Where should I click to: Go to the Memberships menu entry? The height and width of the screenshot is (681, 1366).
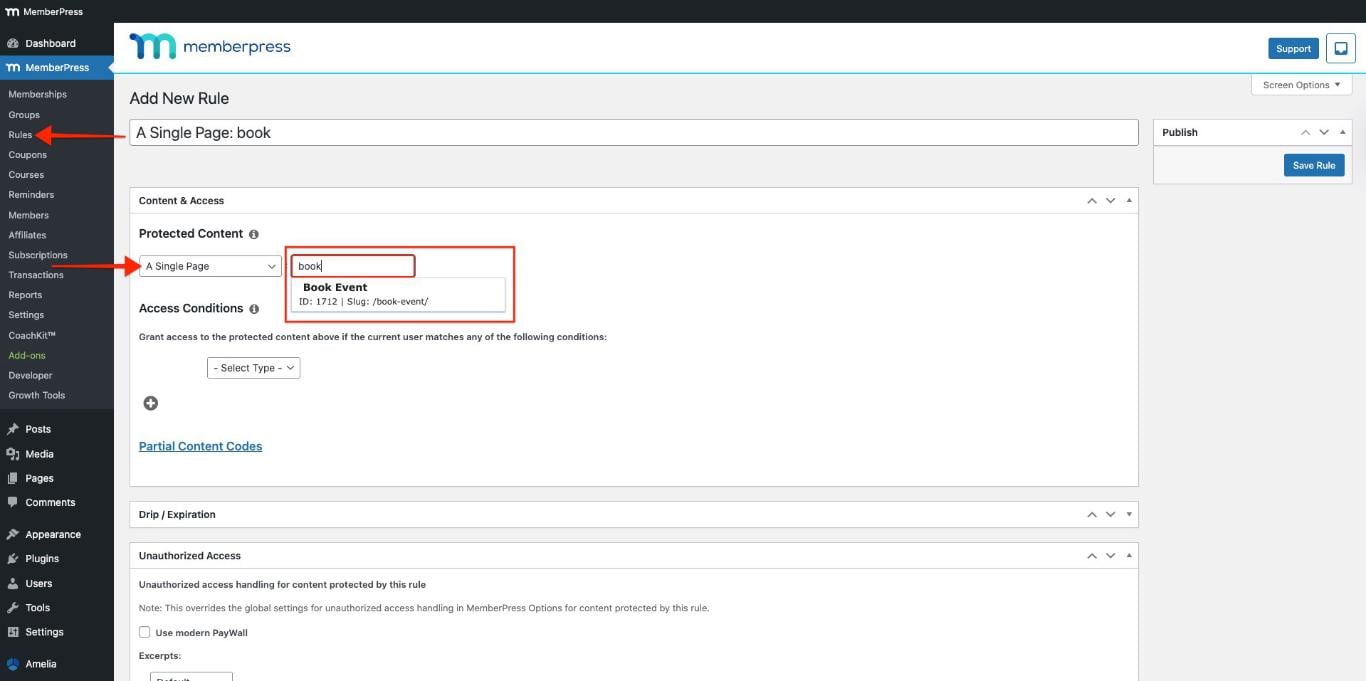[37, 93]
